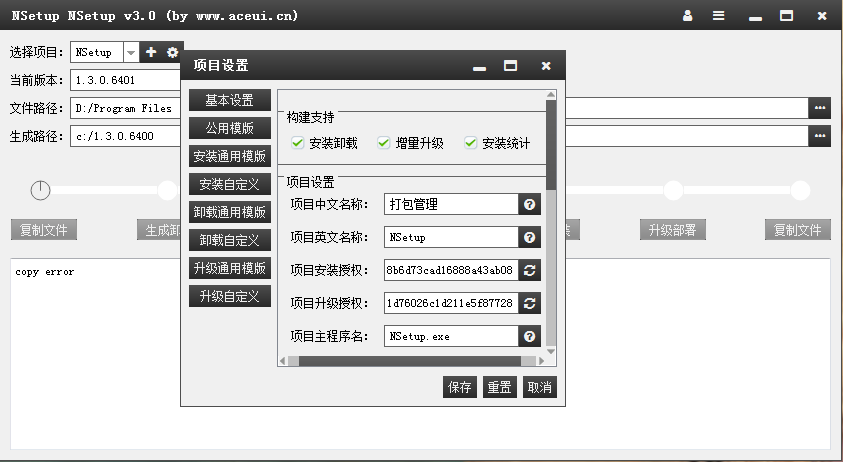Screen dimensions: 843x462
Task: Click scroll-down arrow in settings panel
Action: pyautogui.click(x=551, y=351)
